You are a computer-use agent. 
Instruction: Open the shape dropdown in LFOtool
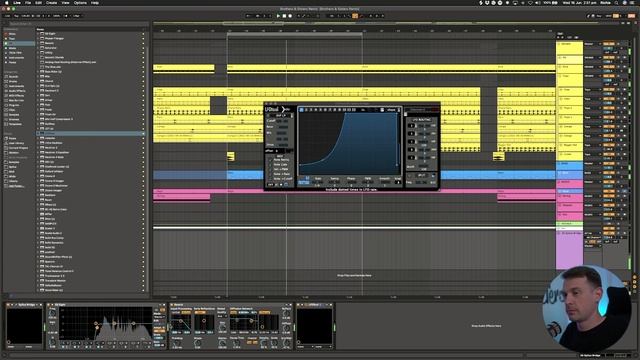point(393,110)
